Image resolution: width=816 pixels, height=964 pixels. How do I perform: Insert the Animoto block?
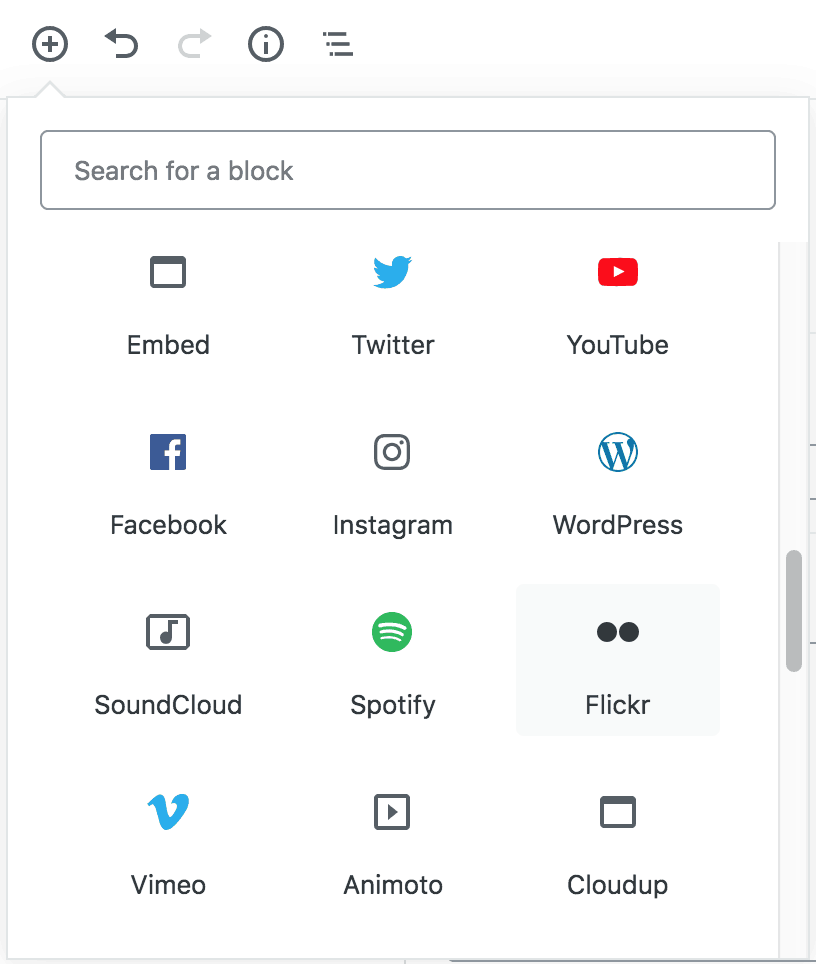point(393,840)
